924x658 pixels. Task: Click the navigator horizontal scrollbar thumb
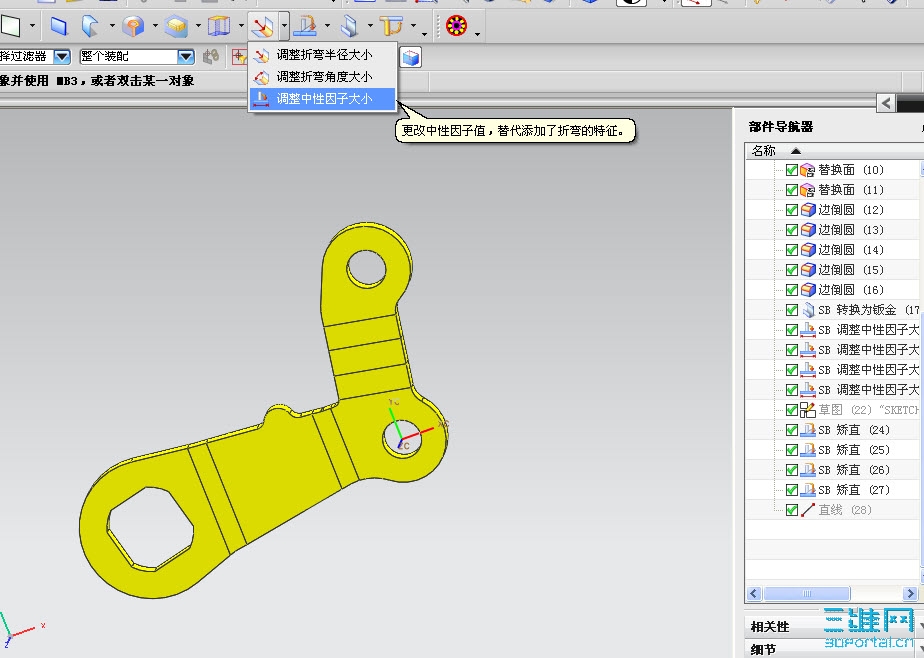(x=807, y=593)
